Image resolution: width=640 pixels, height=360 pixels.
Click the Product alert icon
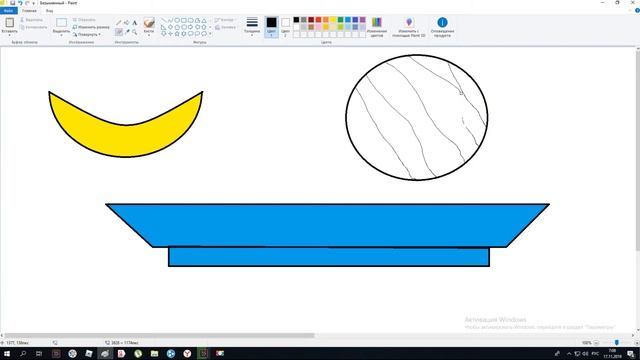point(442,22)
